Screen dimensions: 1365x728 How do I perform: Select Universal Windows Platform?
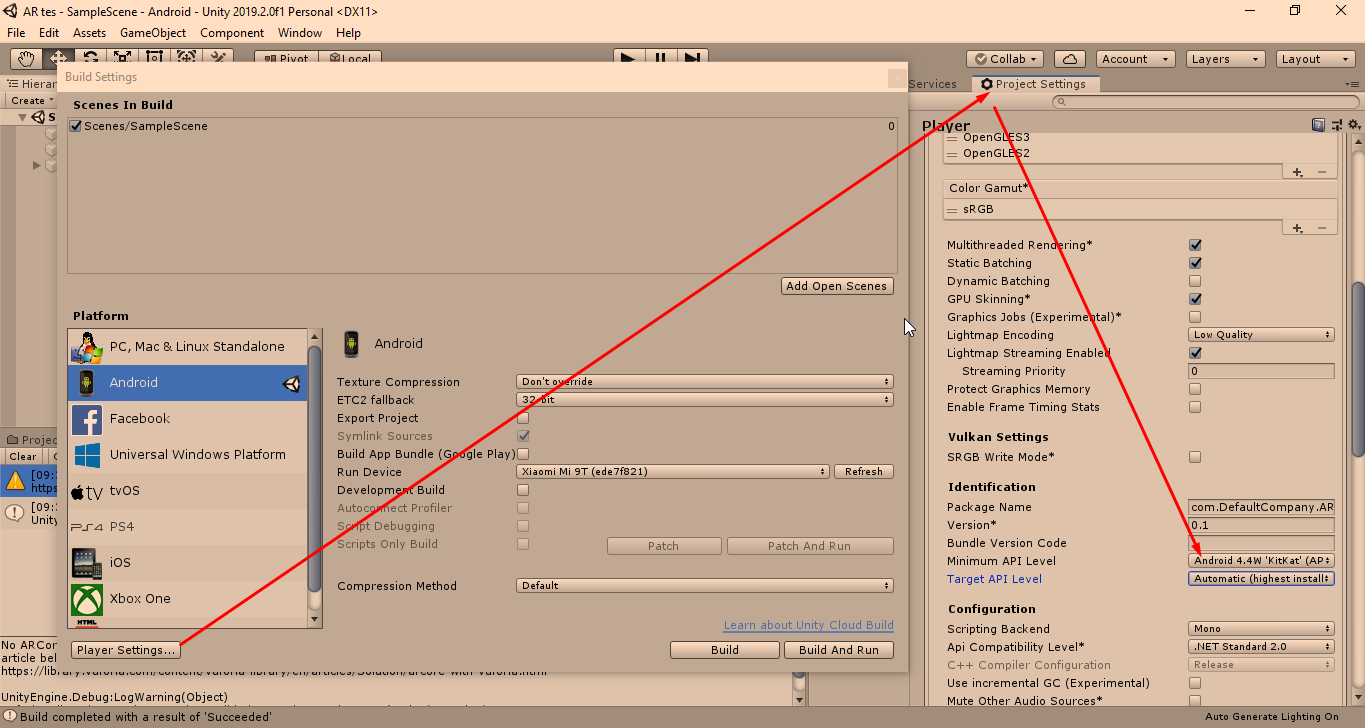click(187, 455)
